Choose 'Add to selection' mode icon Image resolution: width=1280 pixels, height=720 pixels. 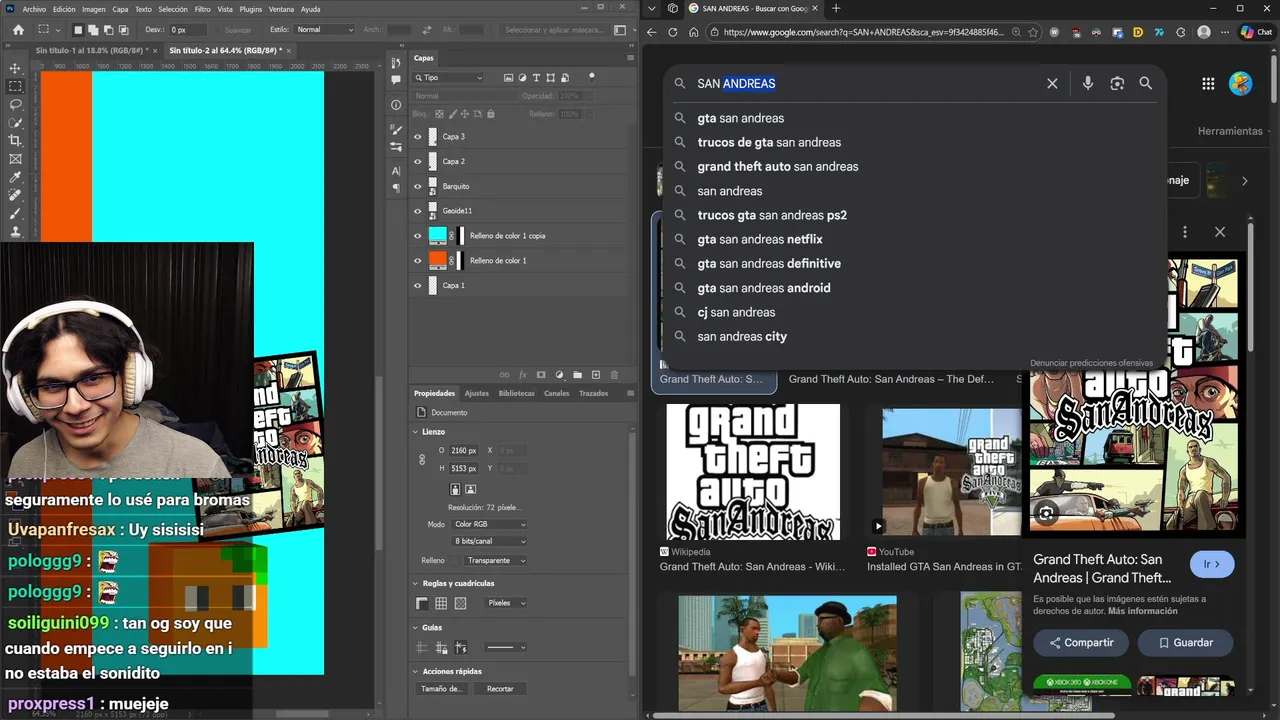pos(92,30)
